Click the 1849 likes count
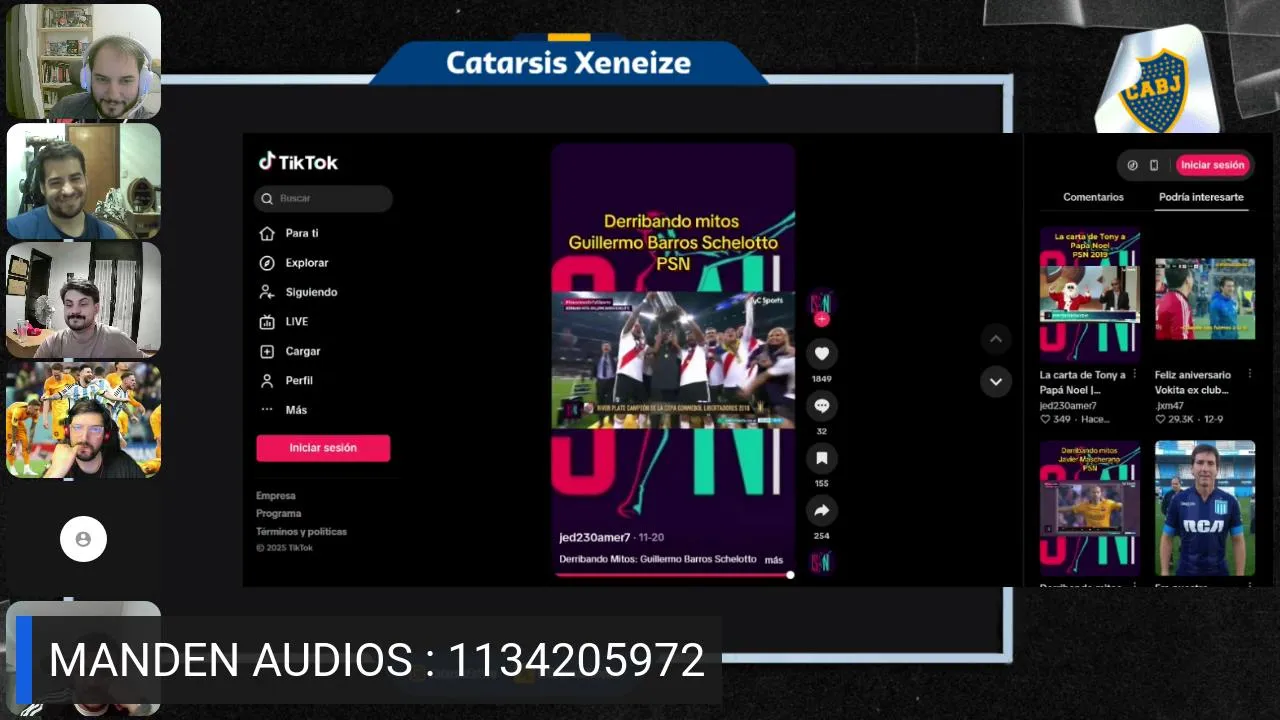The height and width of the screenshot is (720, 1280). (x=822, y=379)
